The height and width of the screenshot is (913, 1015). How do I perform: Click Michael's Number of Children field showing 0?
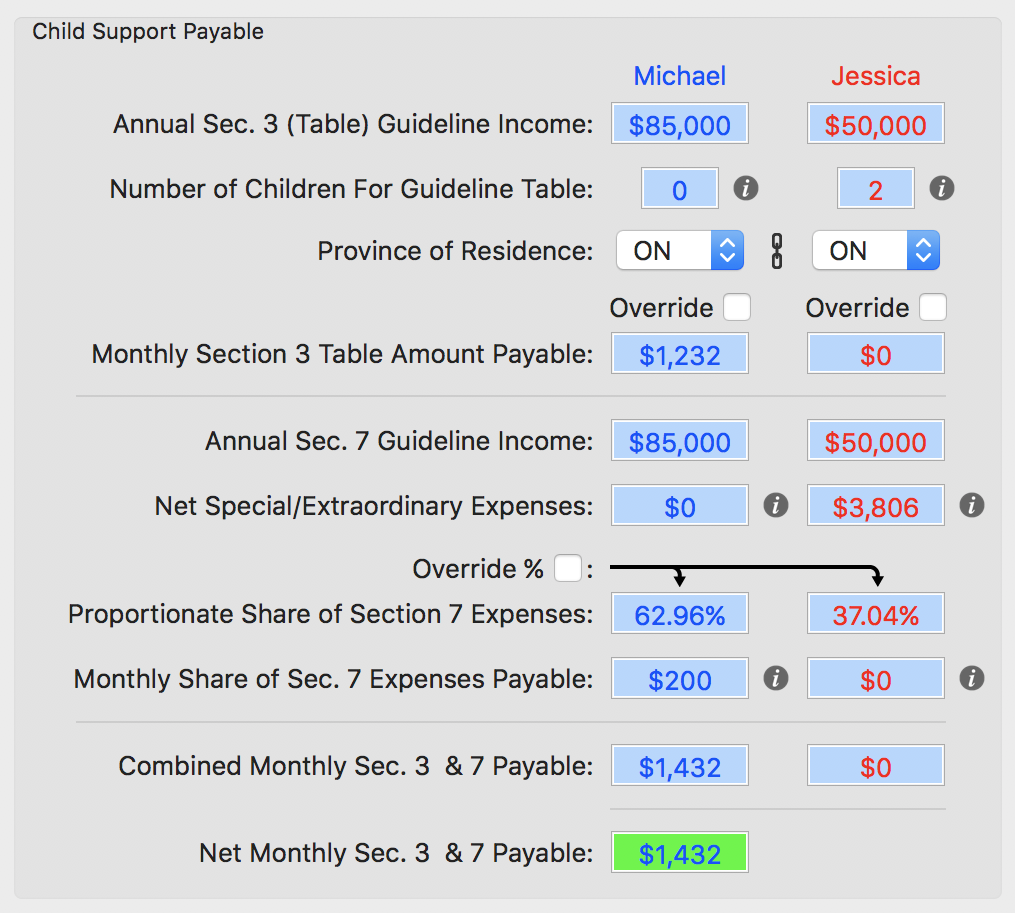pos(679,188)
